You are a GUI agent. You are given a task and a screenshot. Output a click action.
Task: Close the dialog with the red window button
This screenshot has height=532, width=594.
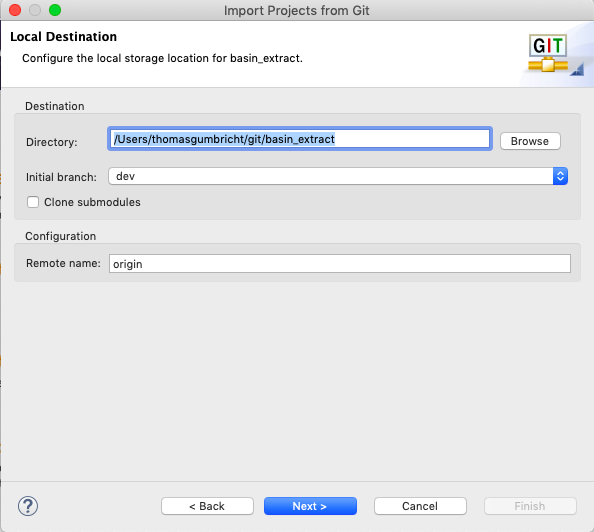(15, 10)
